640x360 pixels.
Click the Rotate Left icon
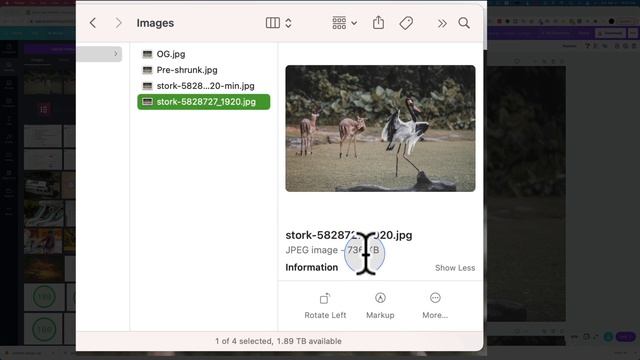pos(325,298)
